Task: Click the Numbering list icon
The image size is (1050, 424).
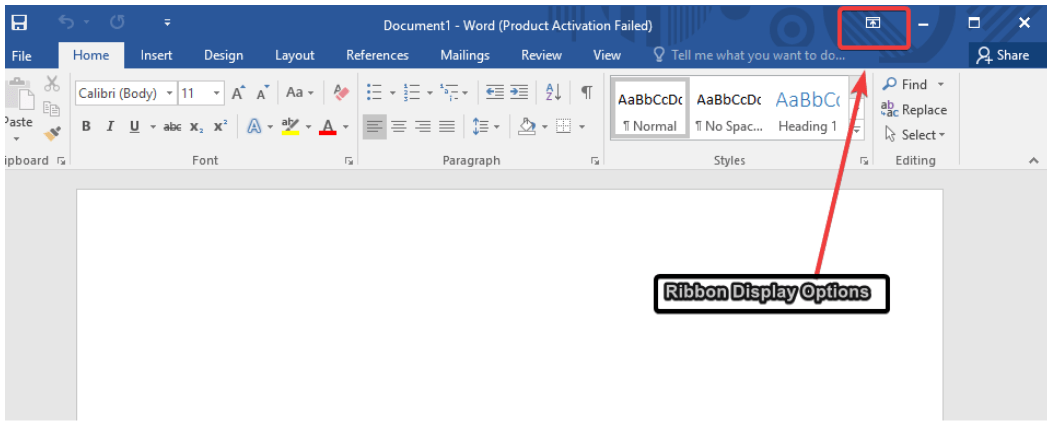Action: tap(412, 92)
